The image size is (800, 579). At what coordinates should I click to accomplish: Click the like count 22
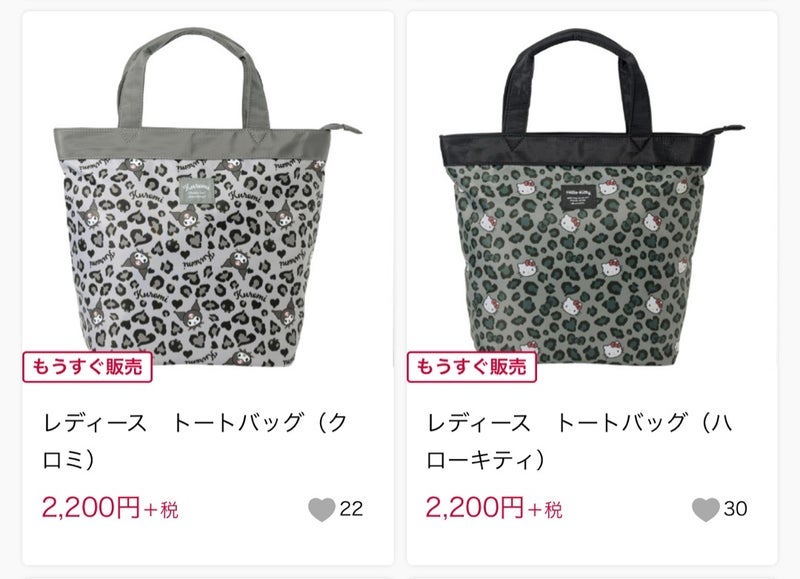pos(351,509)
